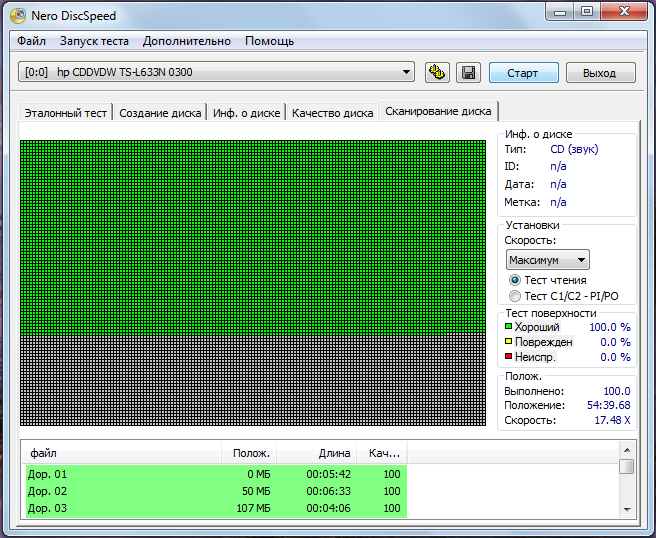Open the Дополнительно menu
656x538 pixels.
[187, 41]
